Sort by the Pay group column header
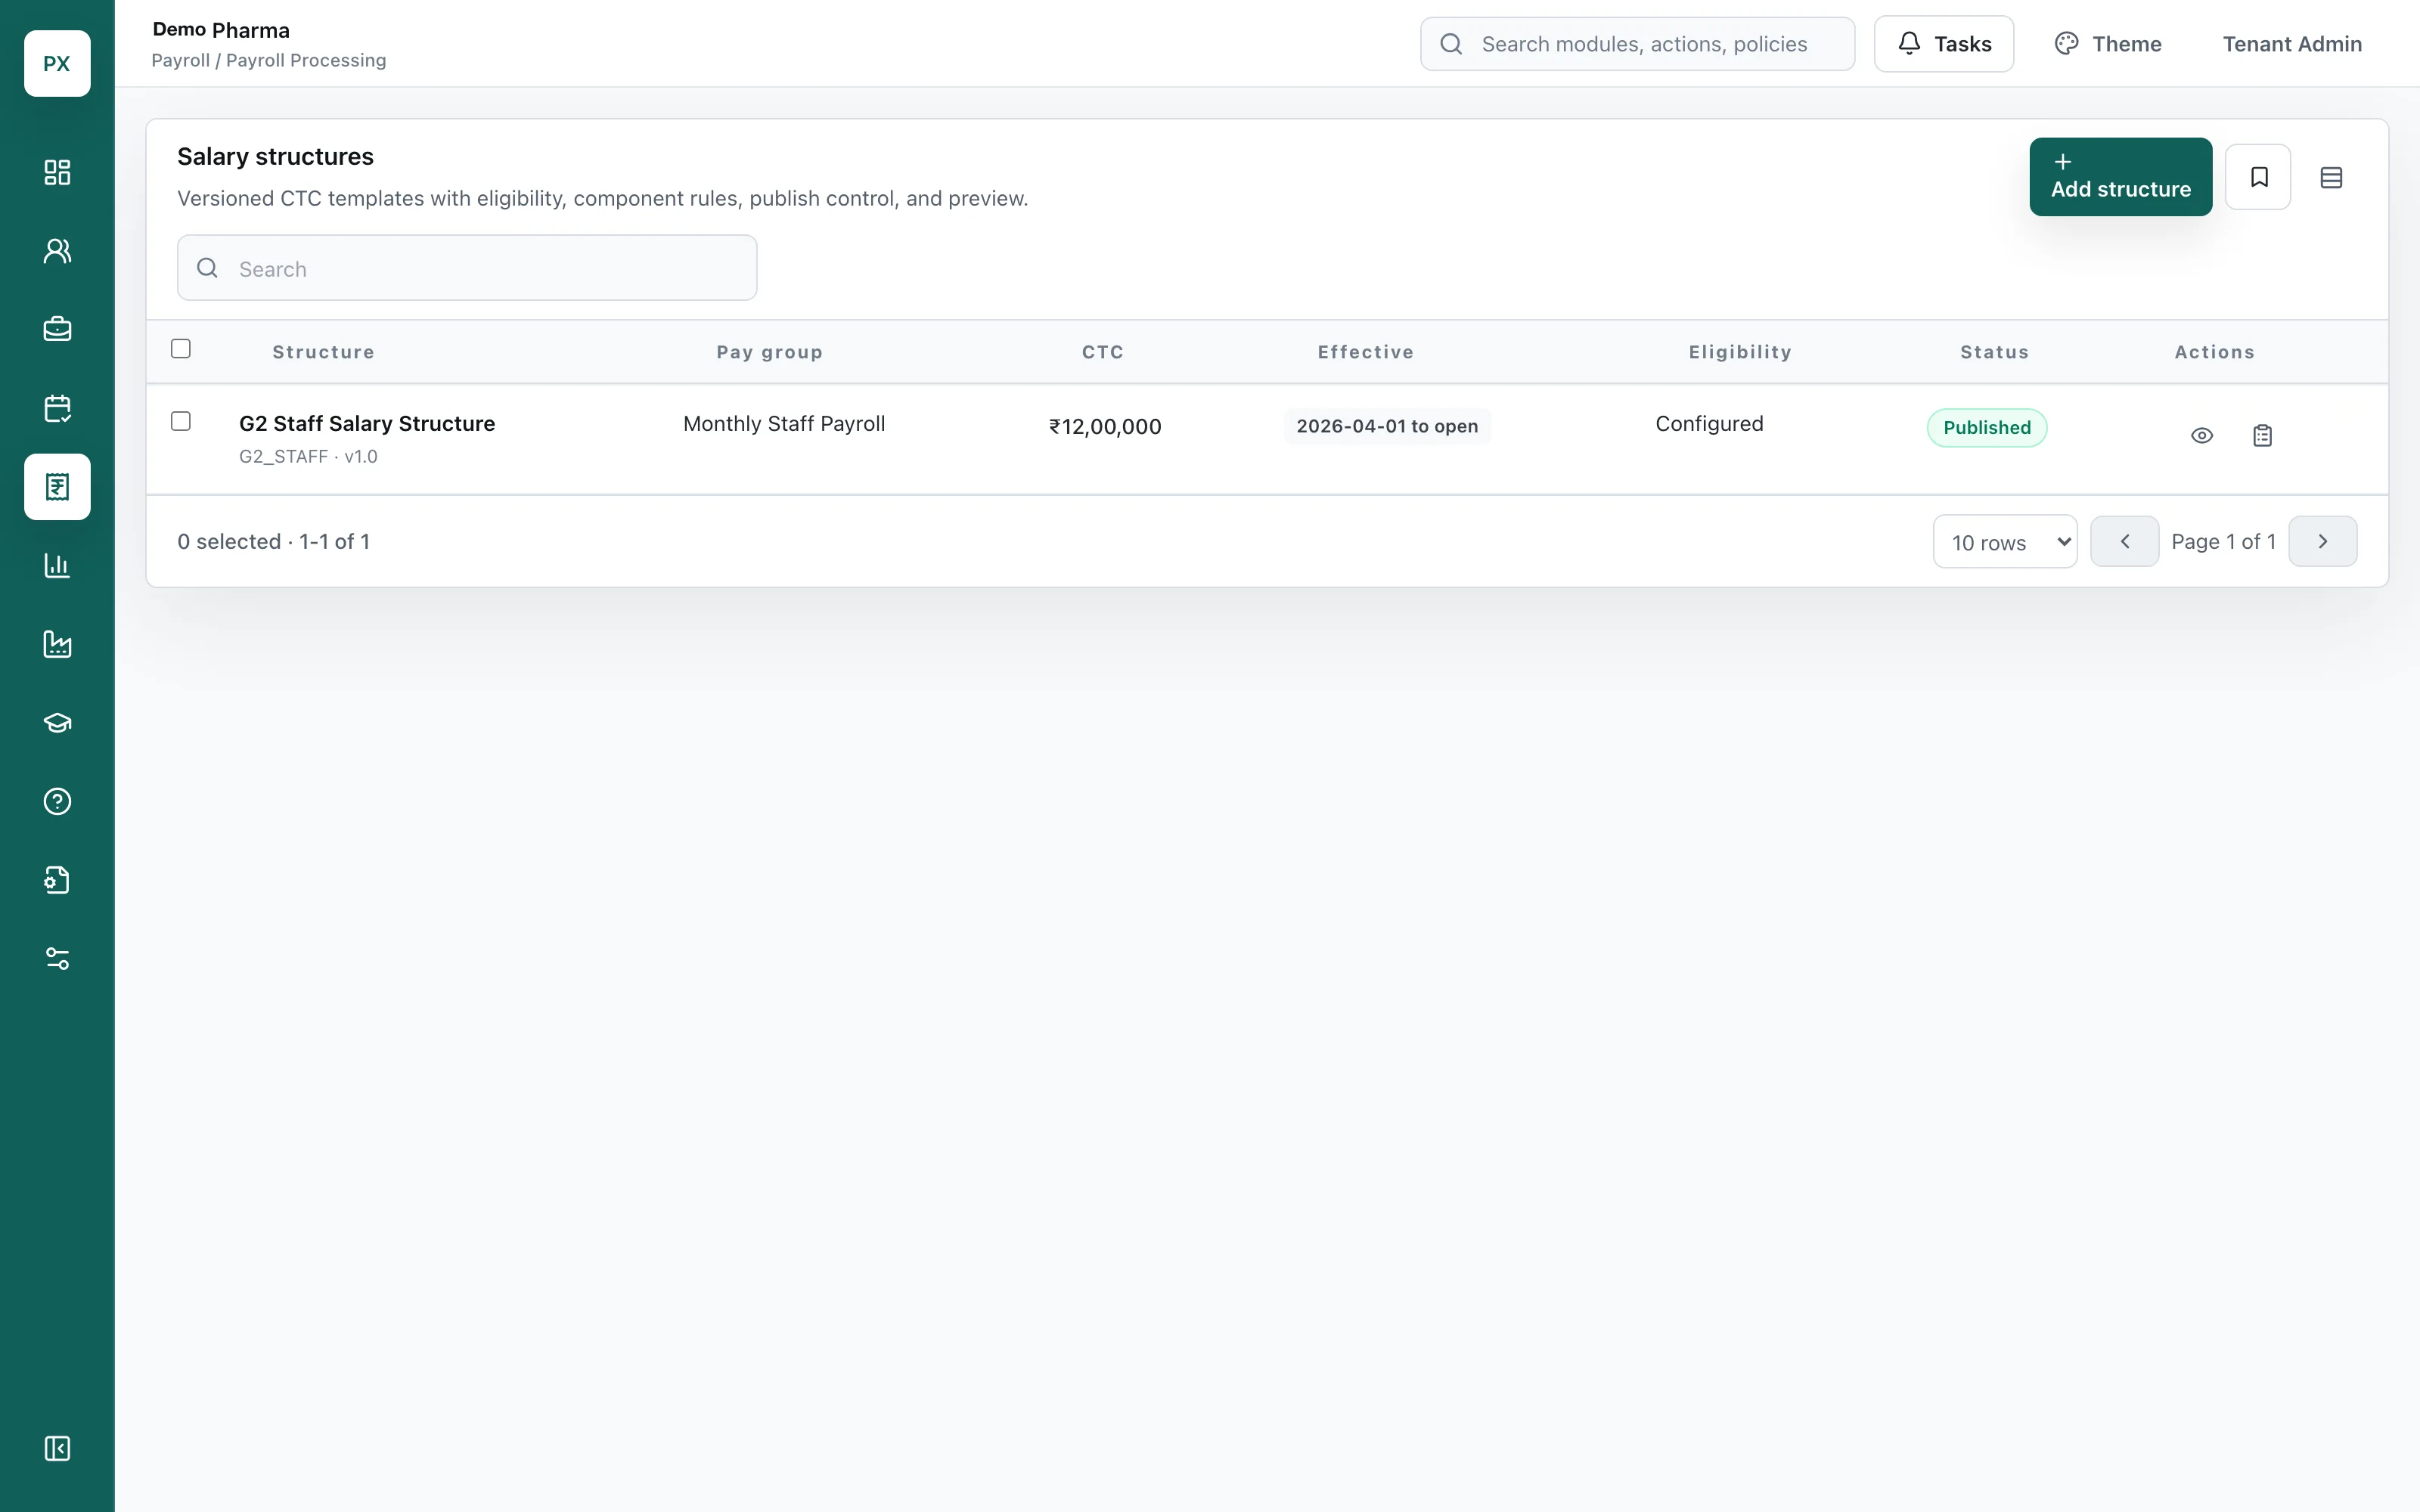This screenshot has height=1512, width=2420. point(769,352)
